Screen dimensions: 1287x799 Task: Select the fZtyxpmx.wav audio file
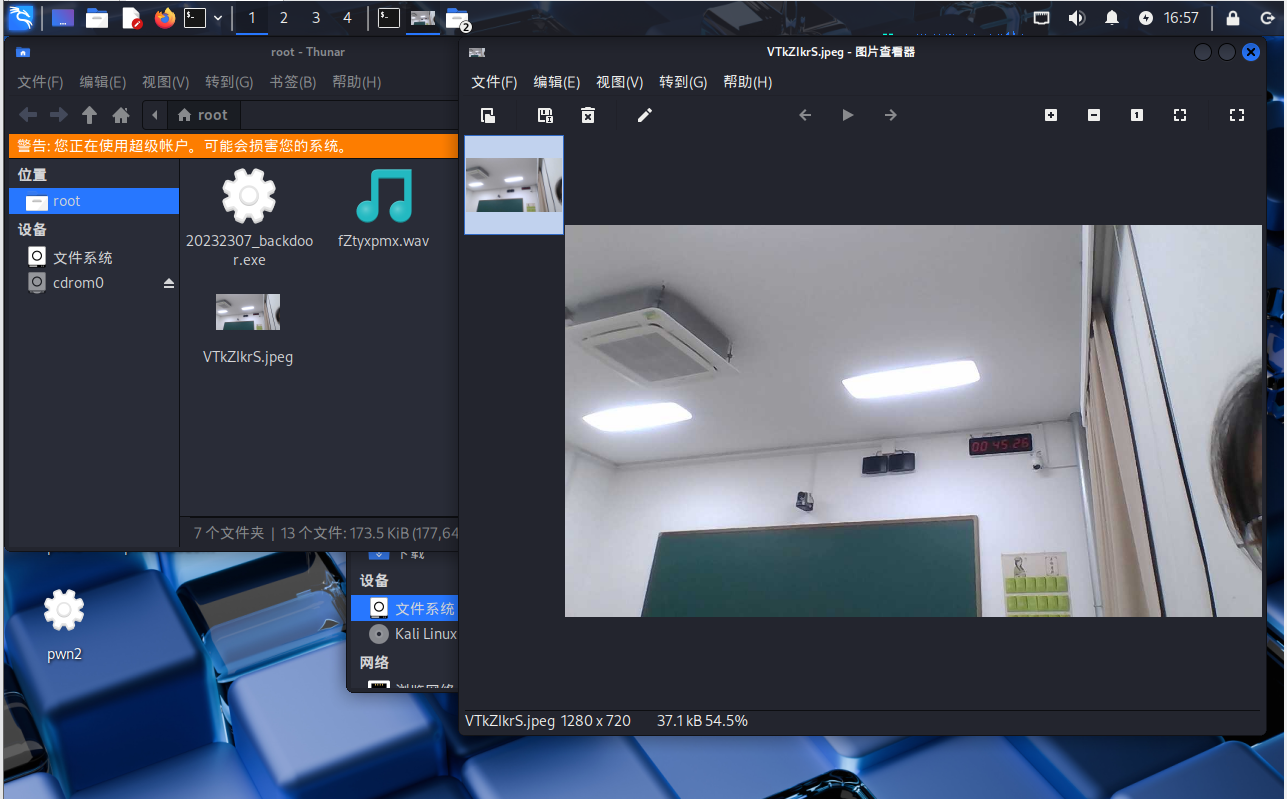[384, 210]
